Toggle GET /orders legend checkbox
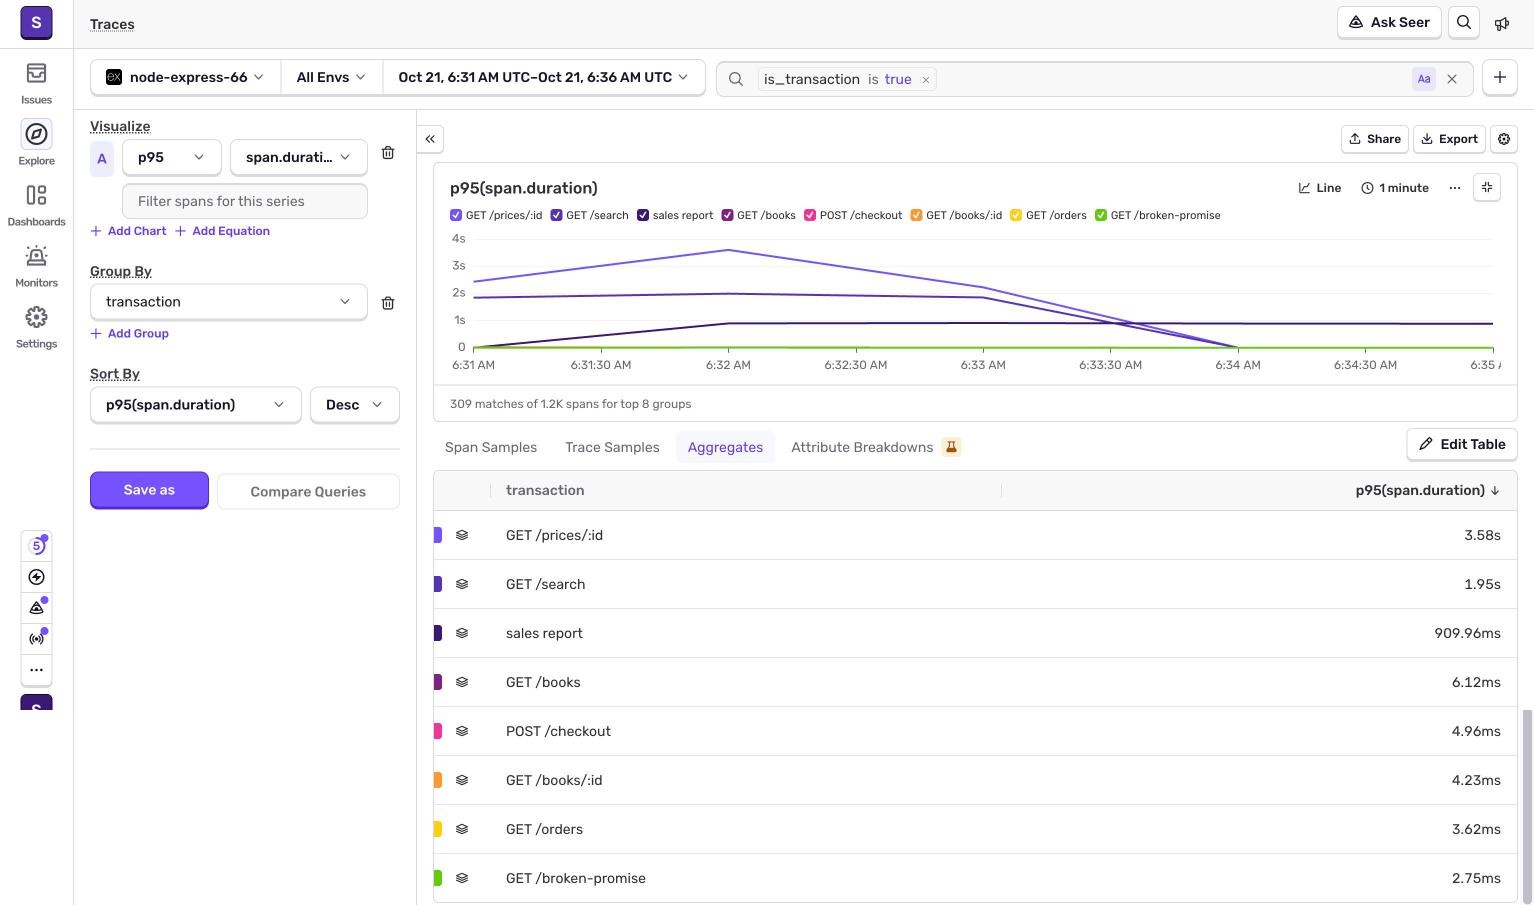This screenshot has height=905, width=1534. [1016, 215]
